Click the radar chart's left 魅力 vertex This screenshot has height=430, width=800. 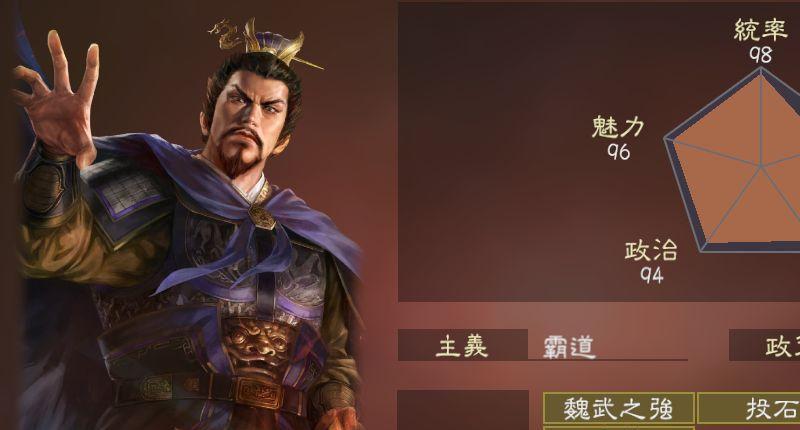click(x=666, y=139)
